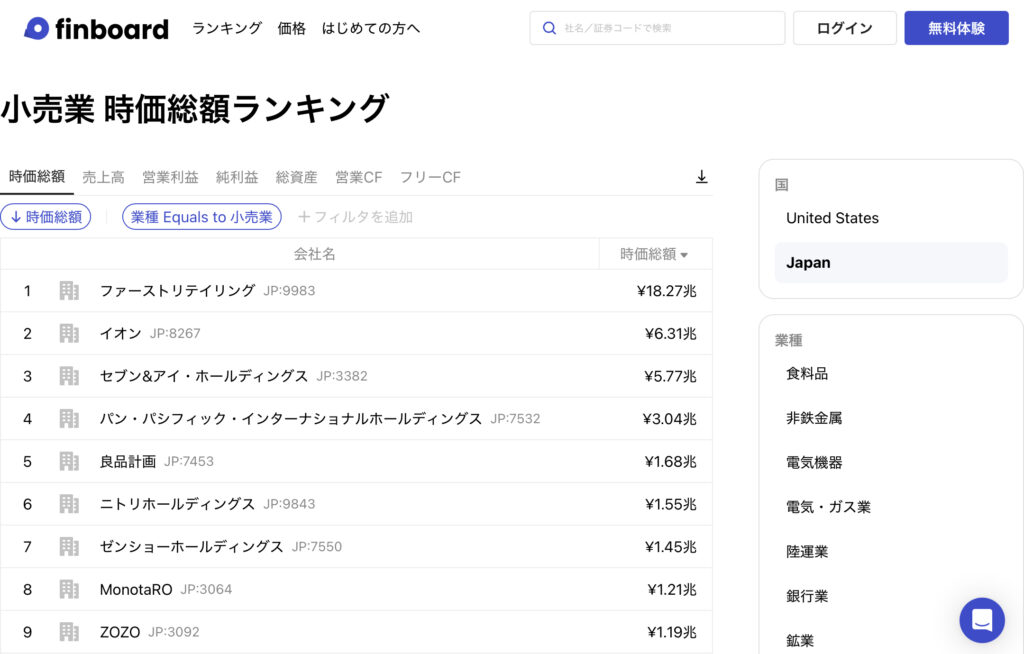Open the chat support bubble
The height and width of the screenshot is (654, 1024).
(x=981, y=620)
